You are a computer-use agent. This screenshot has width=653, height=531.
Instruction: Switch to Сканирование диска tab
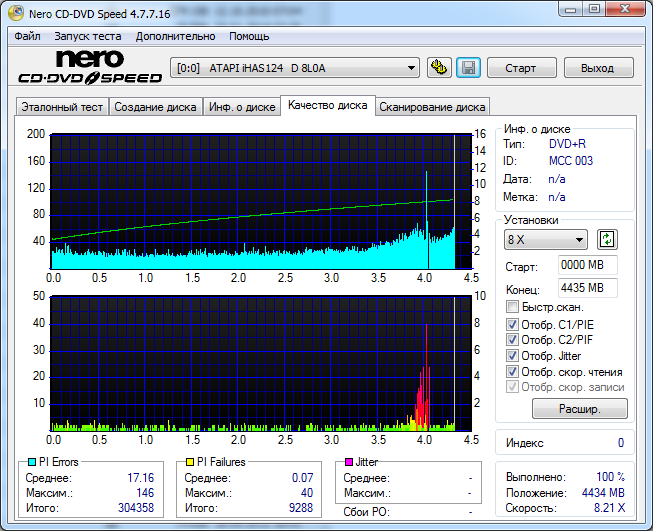[432, 107]
